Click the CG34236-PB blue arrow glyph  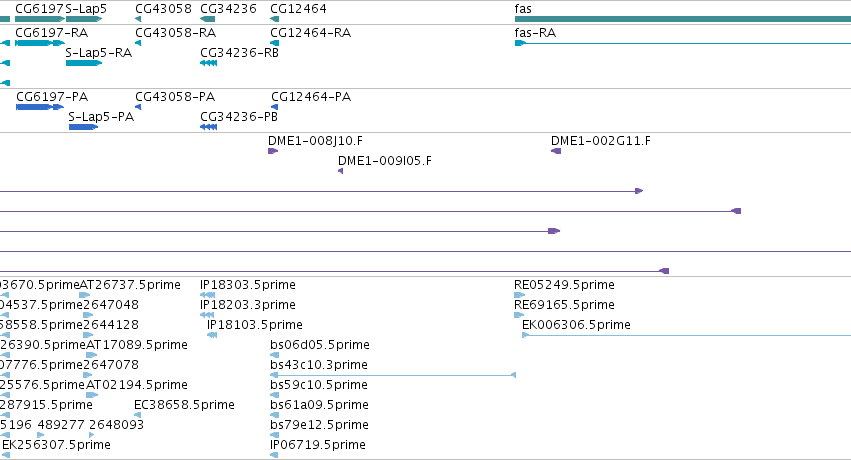(208, 127)
